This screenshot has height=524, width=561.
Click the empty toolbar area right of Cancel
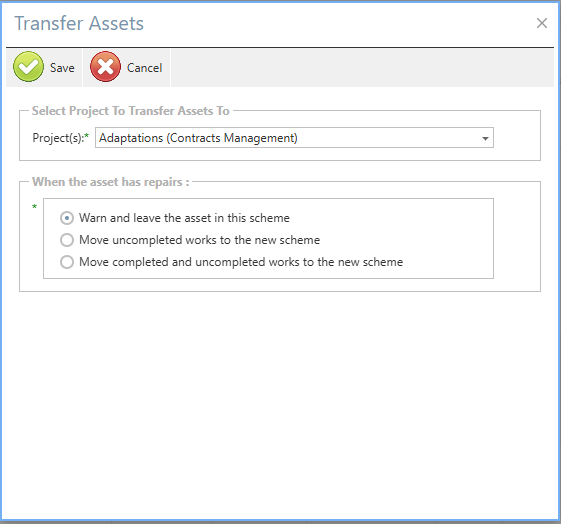[x=362, y=68]
